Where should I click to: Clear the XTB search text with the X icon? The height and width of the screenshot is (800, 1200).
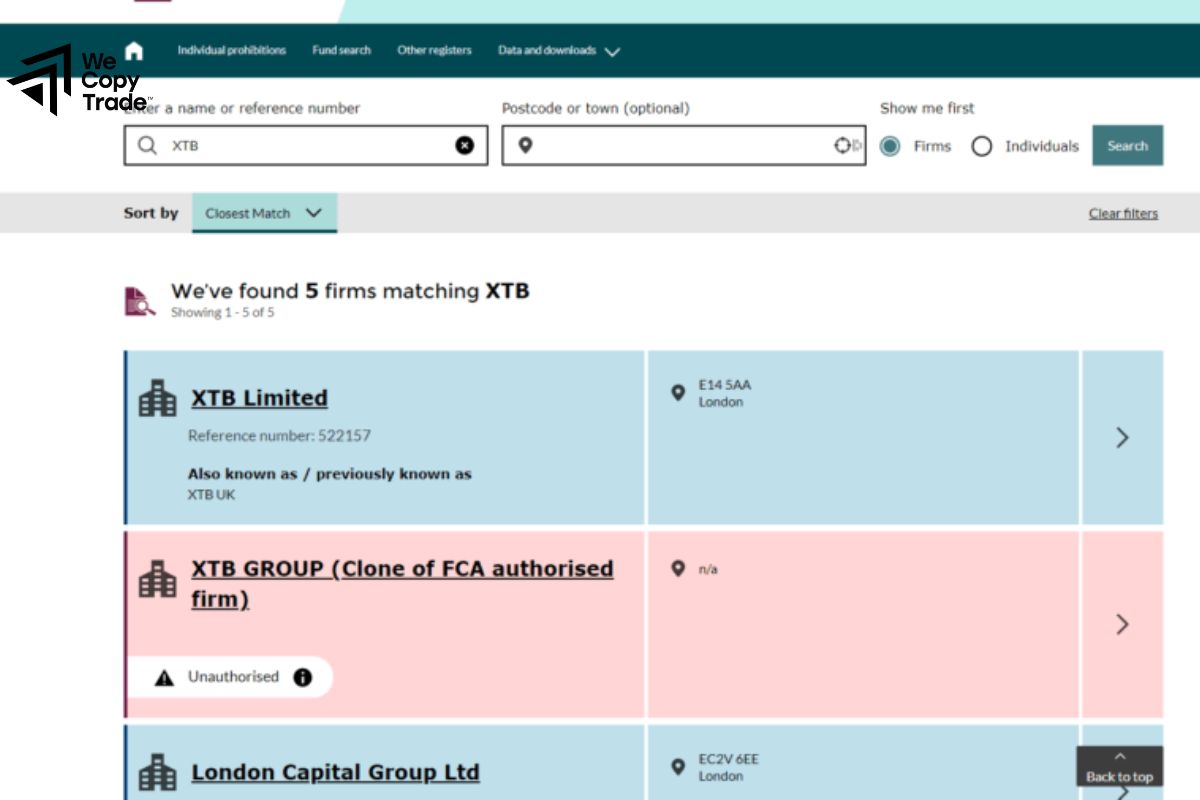click(x=465, y=146)
